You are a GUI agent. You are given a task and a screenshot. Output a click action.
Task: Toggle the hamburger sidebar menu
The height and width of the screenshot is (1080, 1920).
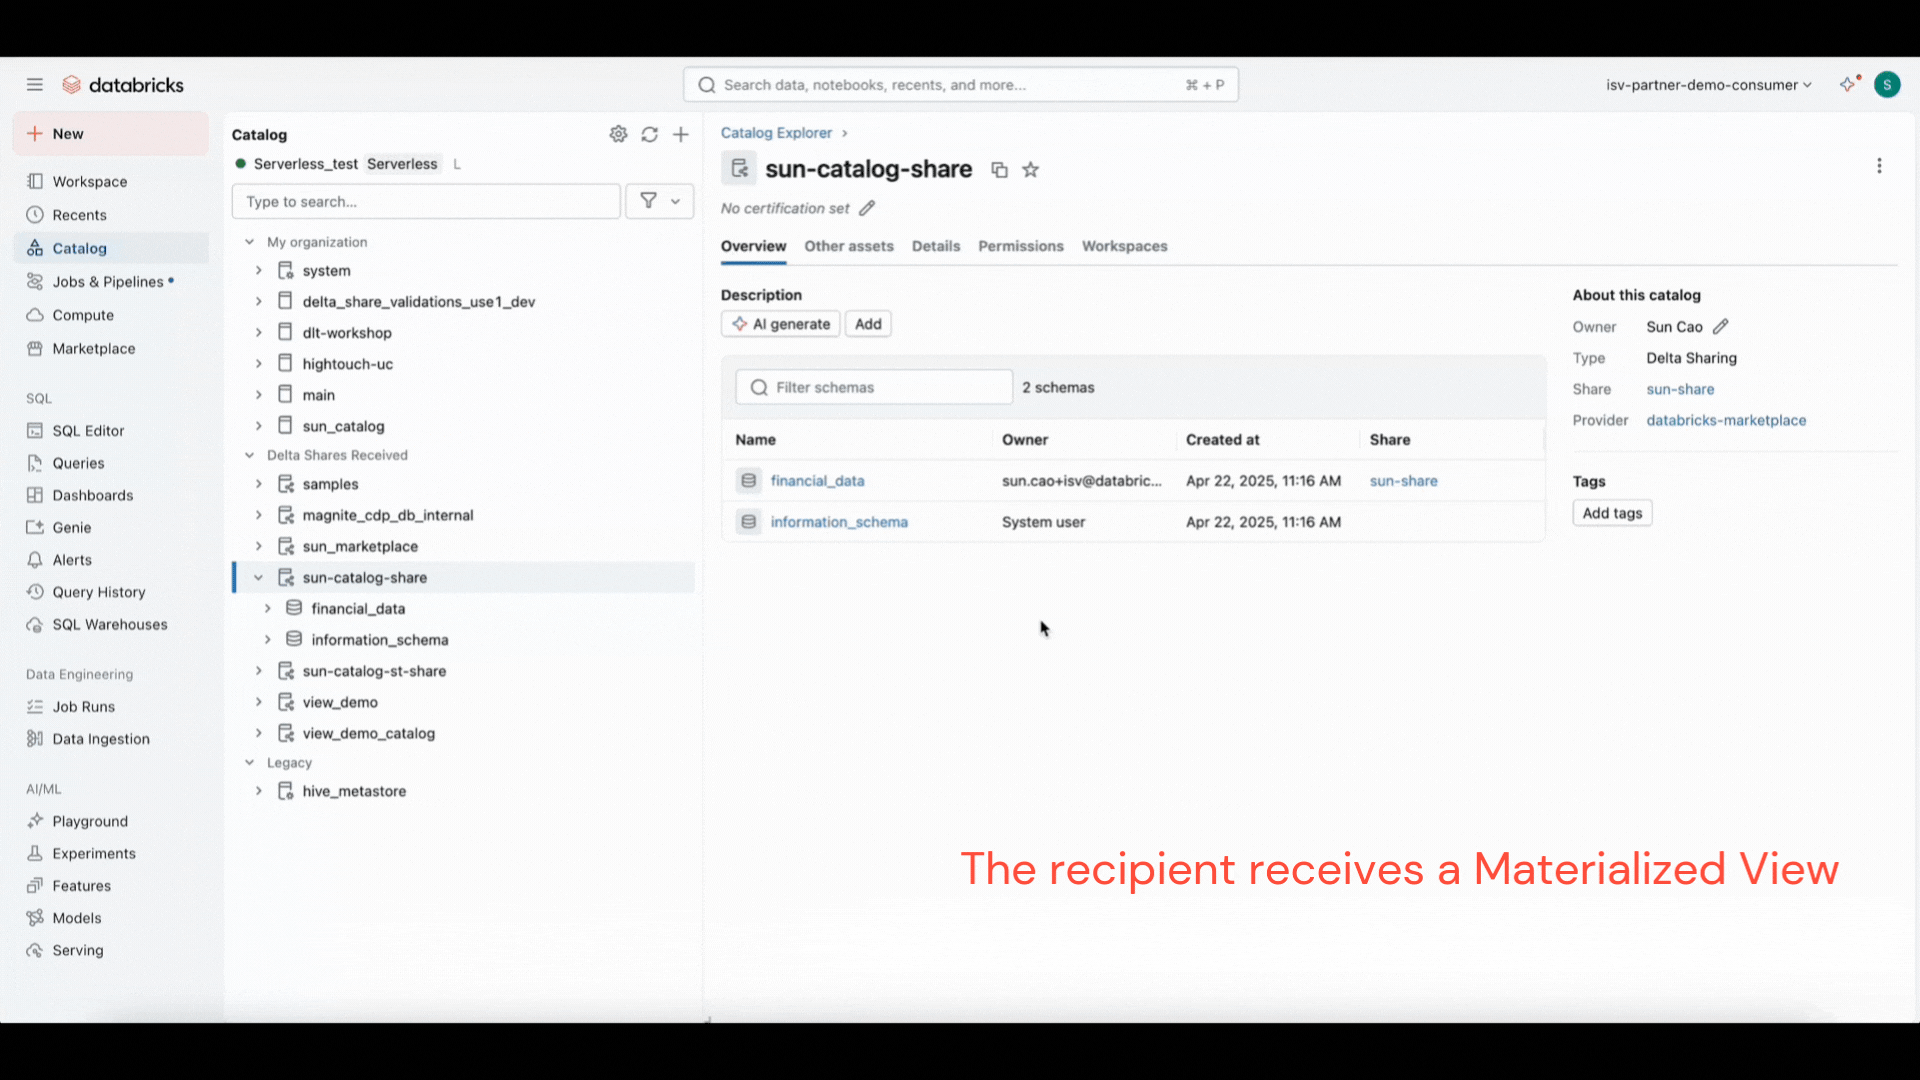pyautogui.click(x=35, y=85)
